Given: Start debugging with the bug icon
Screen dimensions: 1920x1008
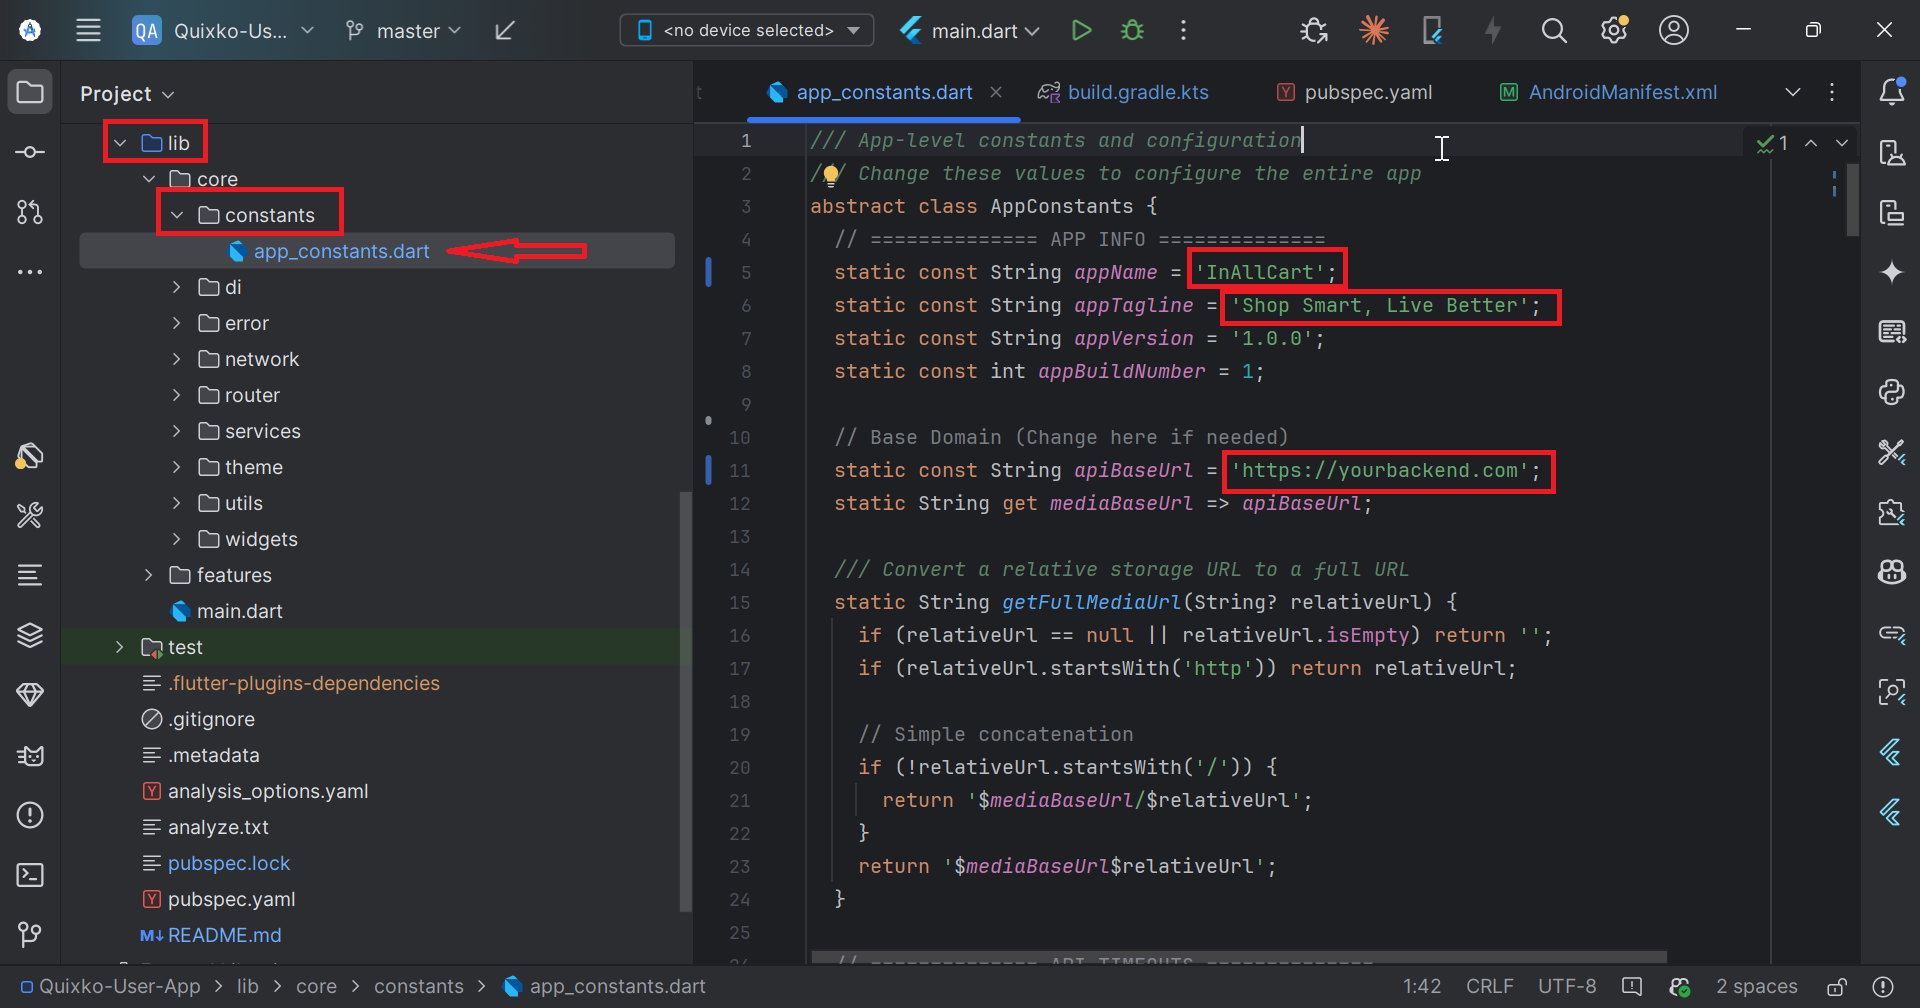Looking at the screenshot, I should 1132,30.
